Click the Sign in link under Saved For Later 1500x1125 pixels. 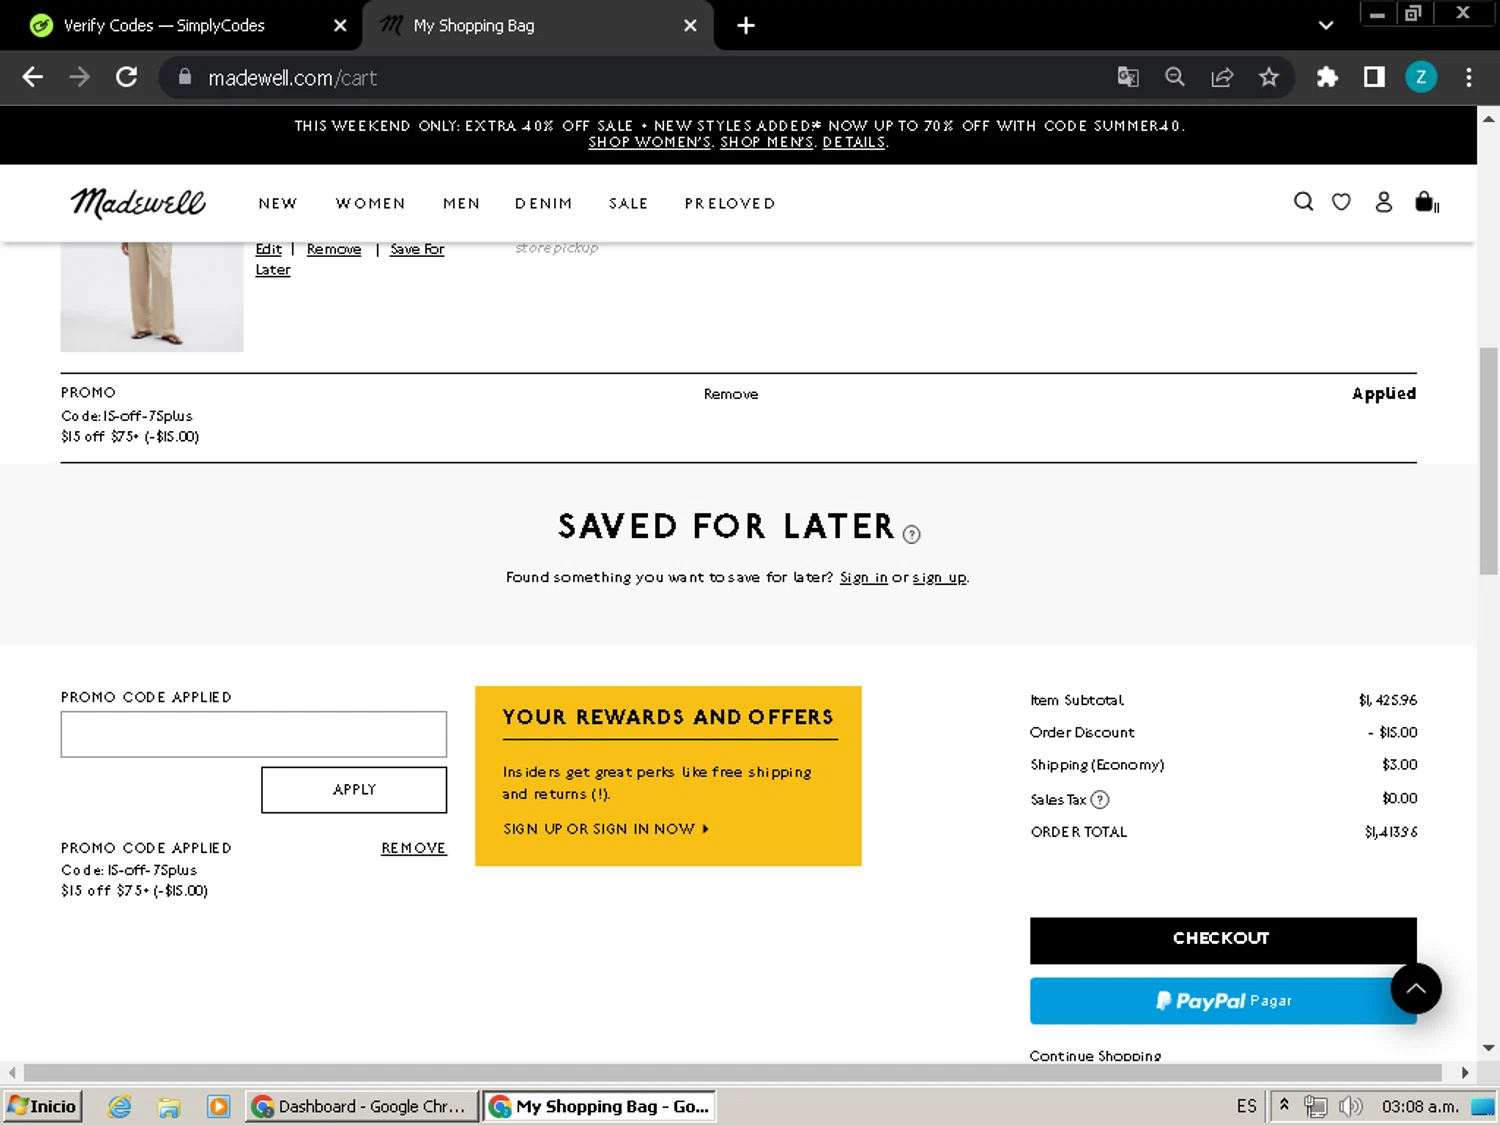(x=864, y=577)
